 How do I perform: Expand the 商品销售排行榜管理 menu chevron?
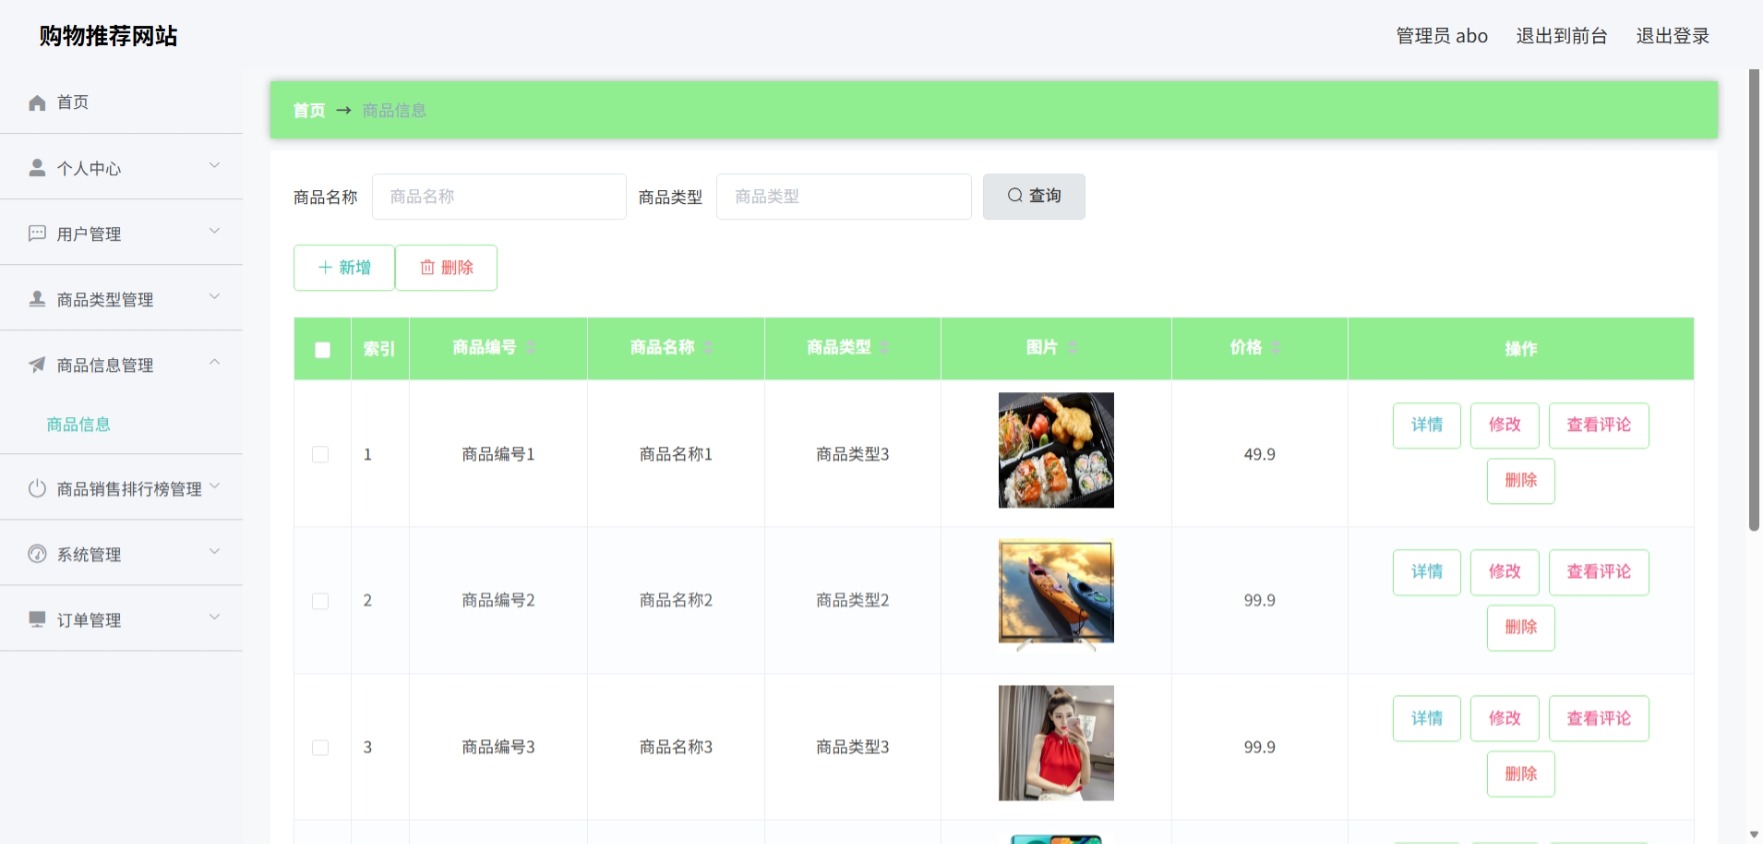(x=214, y=487)
